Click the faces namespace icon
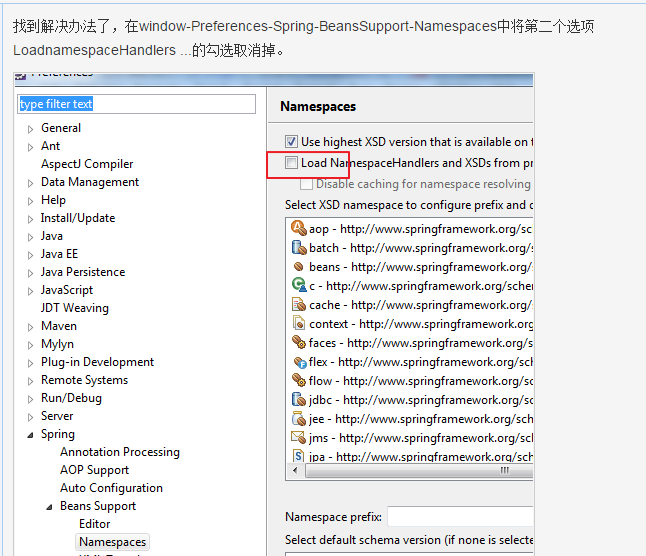This screenshot has height=556, width=646. (x=299, y=342)
